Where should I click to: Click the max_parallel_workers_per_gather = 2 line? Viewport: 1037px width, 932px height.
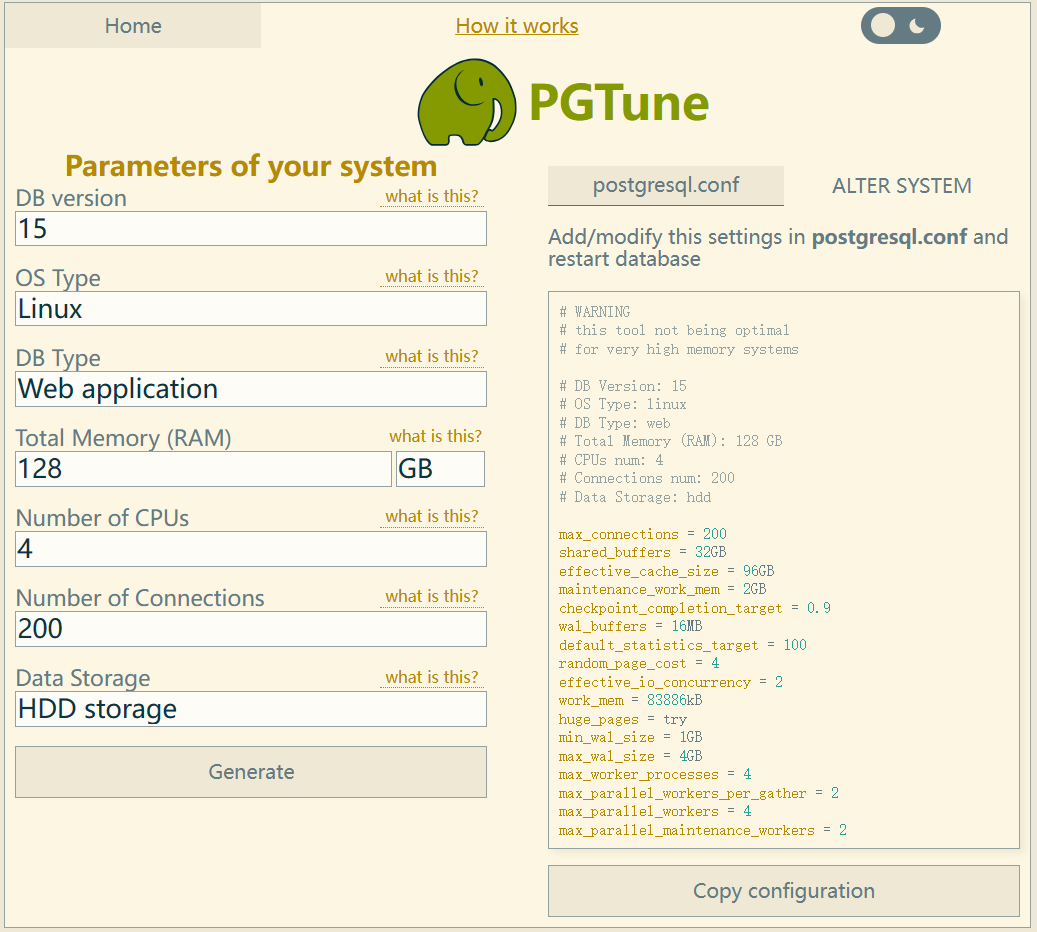point(698,793)
